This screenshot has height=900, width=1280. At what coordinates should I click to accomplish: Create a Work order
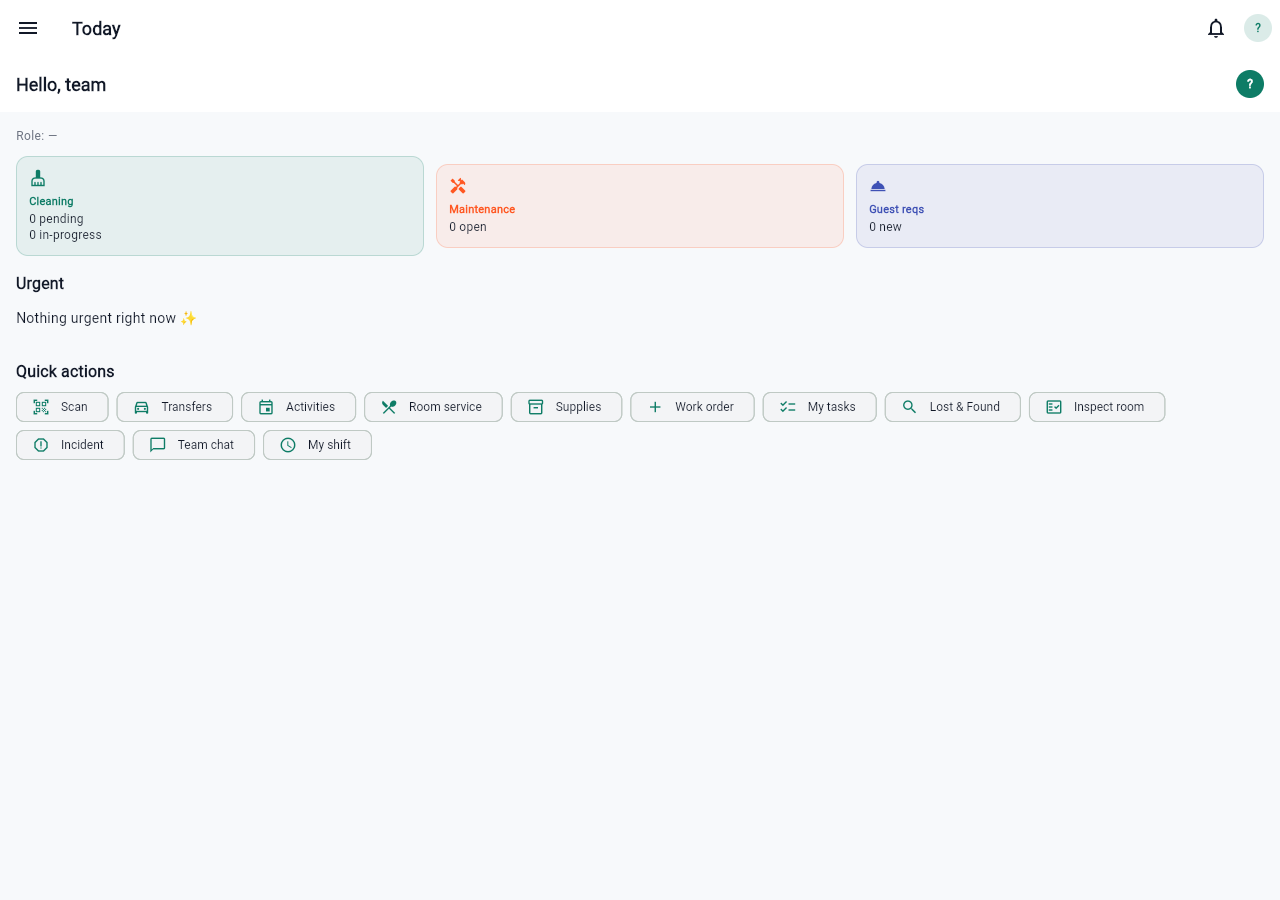point(692,407)
